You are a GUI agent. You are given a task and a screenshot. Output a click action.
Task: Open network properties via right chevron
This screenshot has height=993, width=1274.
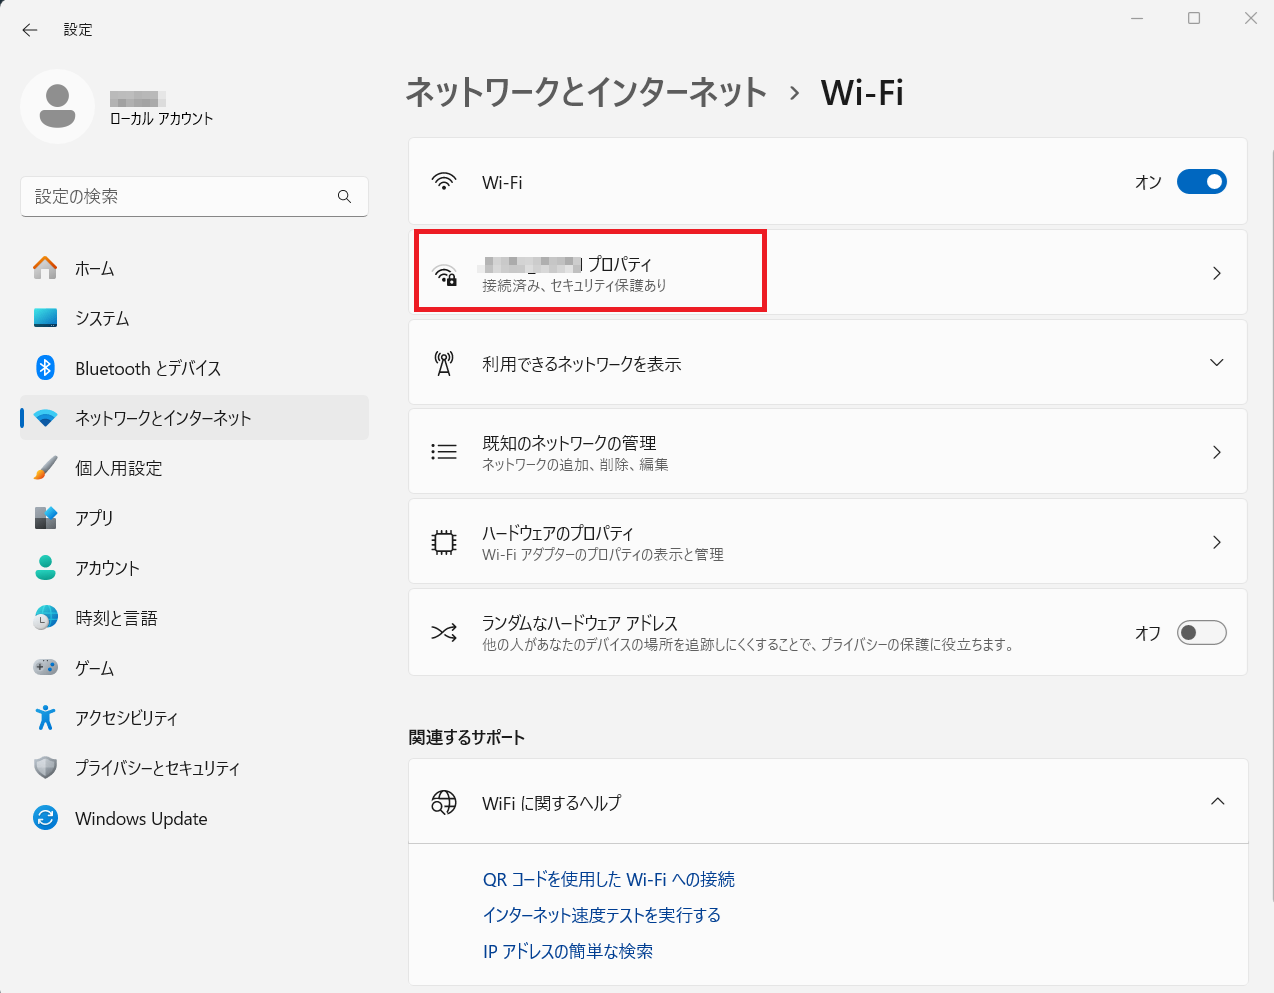[1217, 273]
